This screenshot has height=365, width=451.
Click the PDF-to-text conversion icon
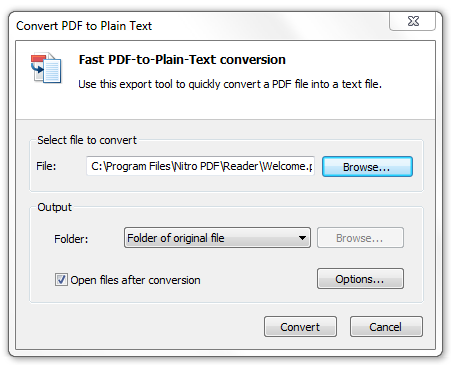point(46,68)
